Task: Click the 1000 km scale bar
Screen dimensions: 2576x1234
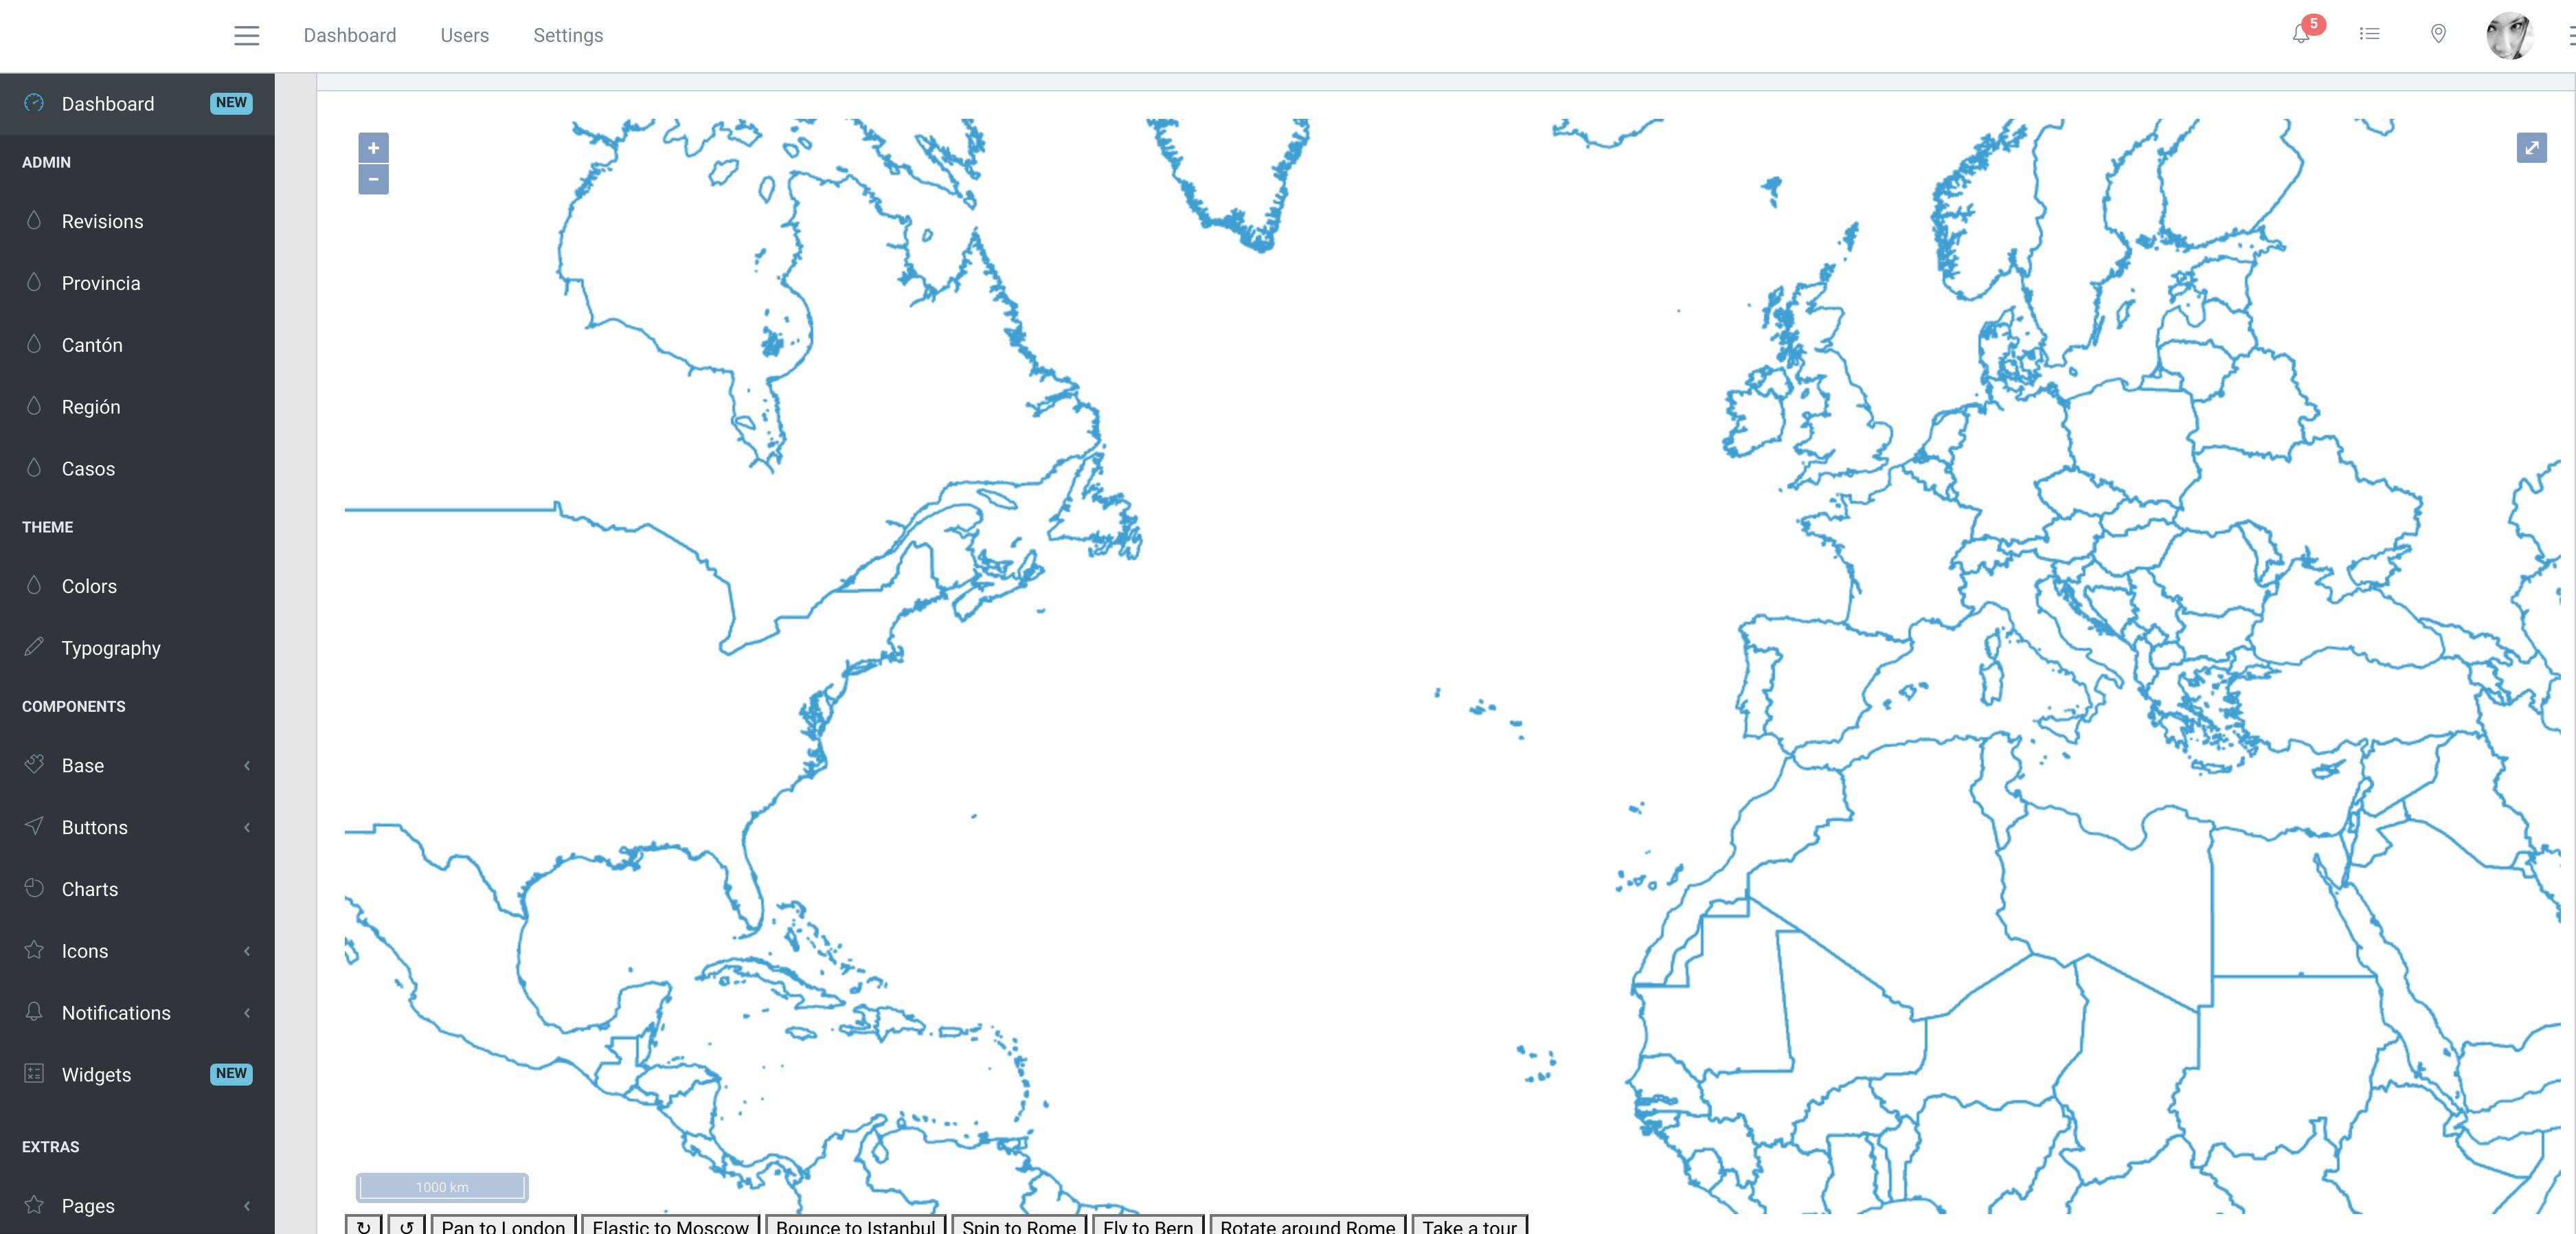Action: (442, 1187)
